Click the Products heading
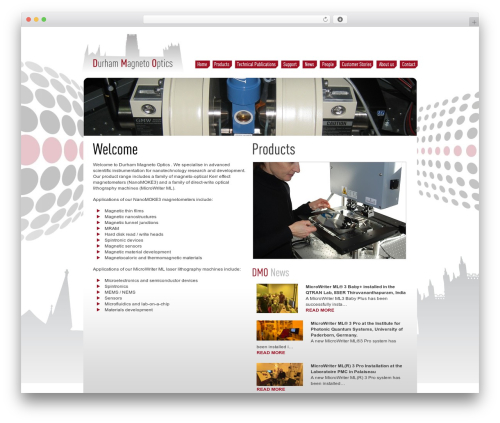The image size is (500, 423). pyautogui.click(x=274, y=149)
